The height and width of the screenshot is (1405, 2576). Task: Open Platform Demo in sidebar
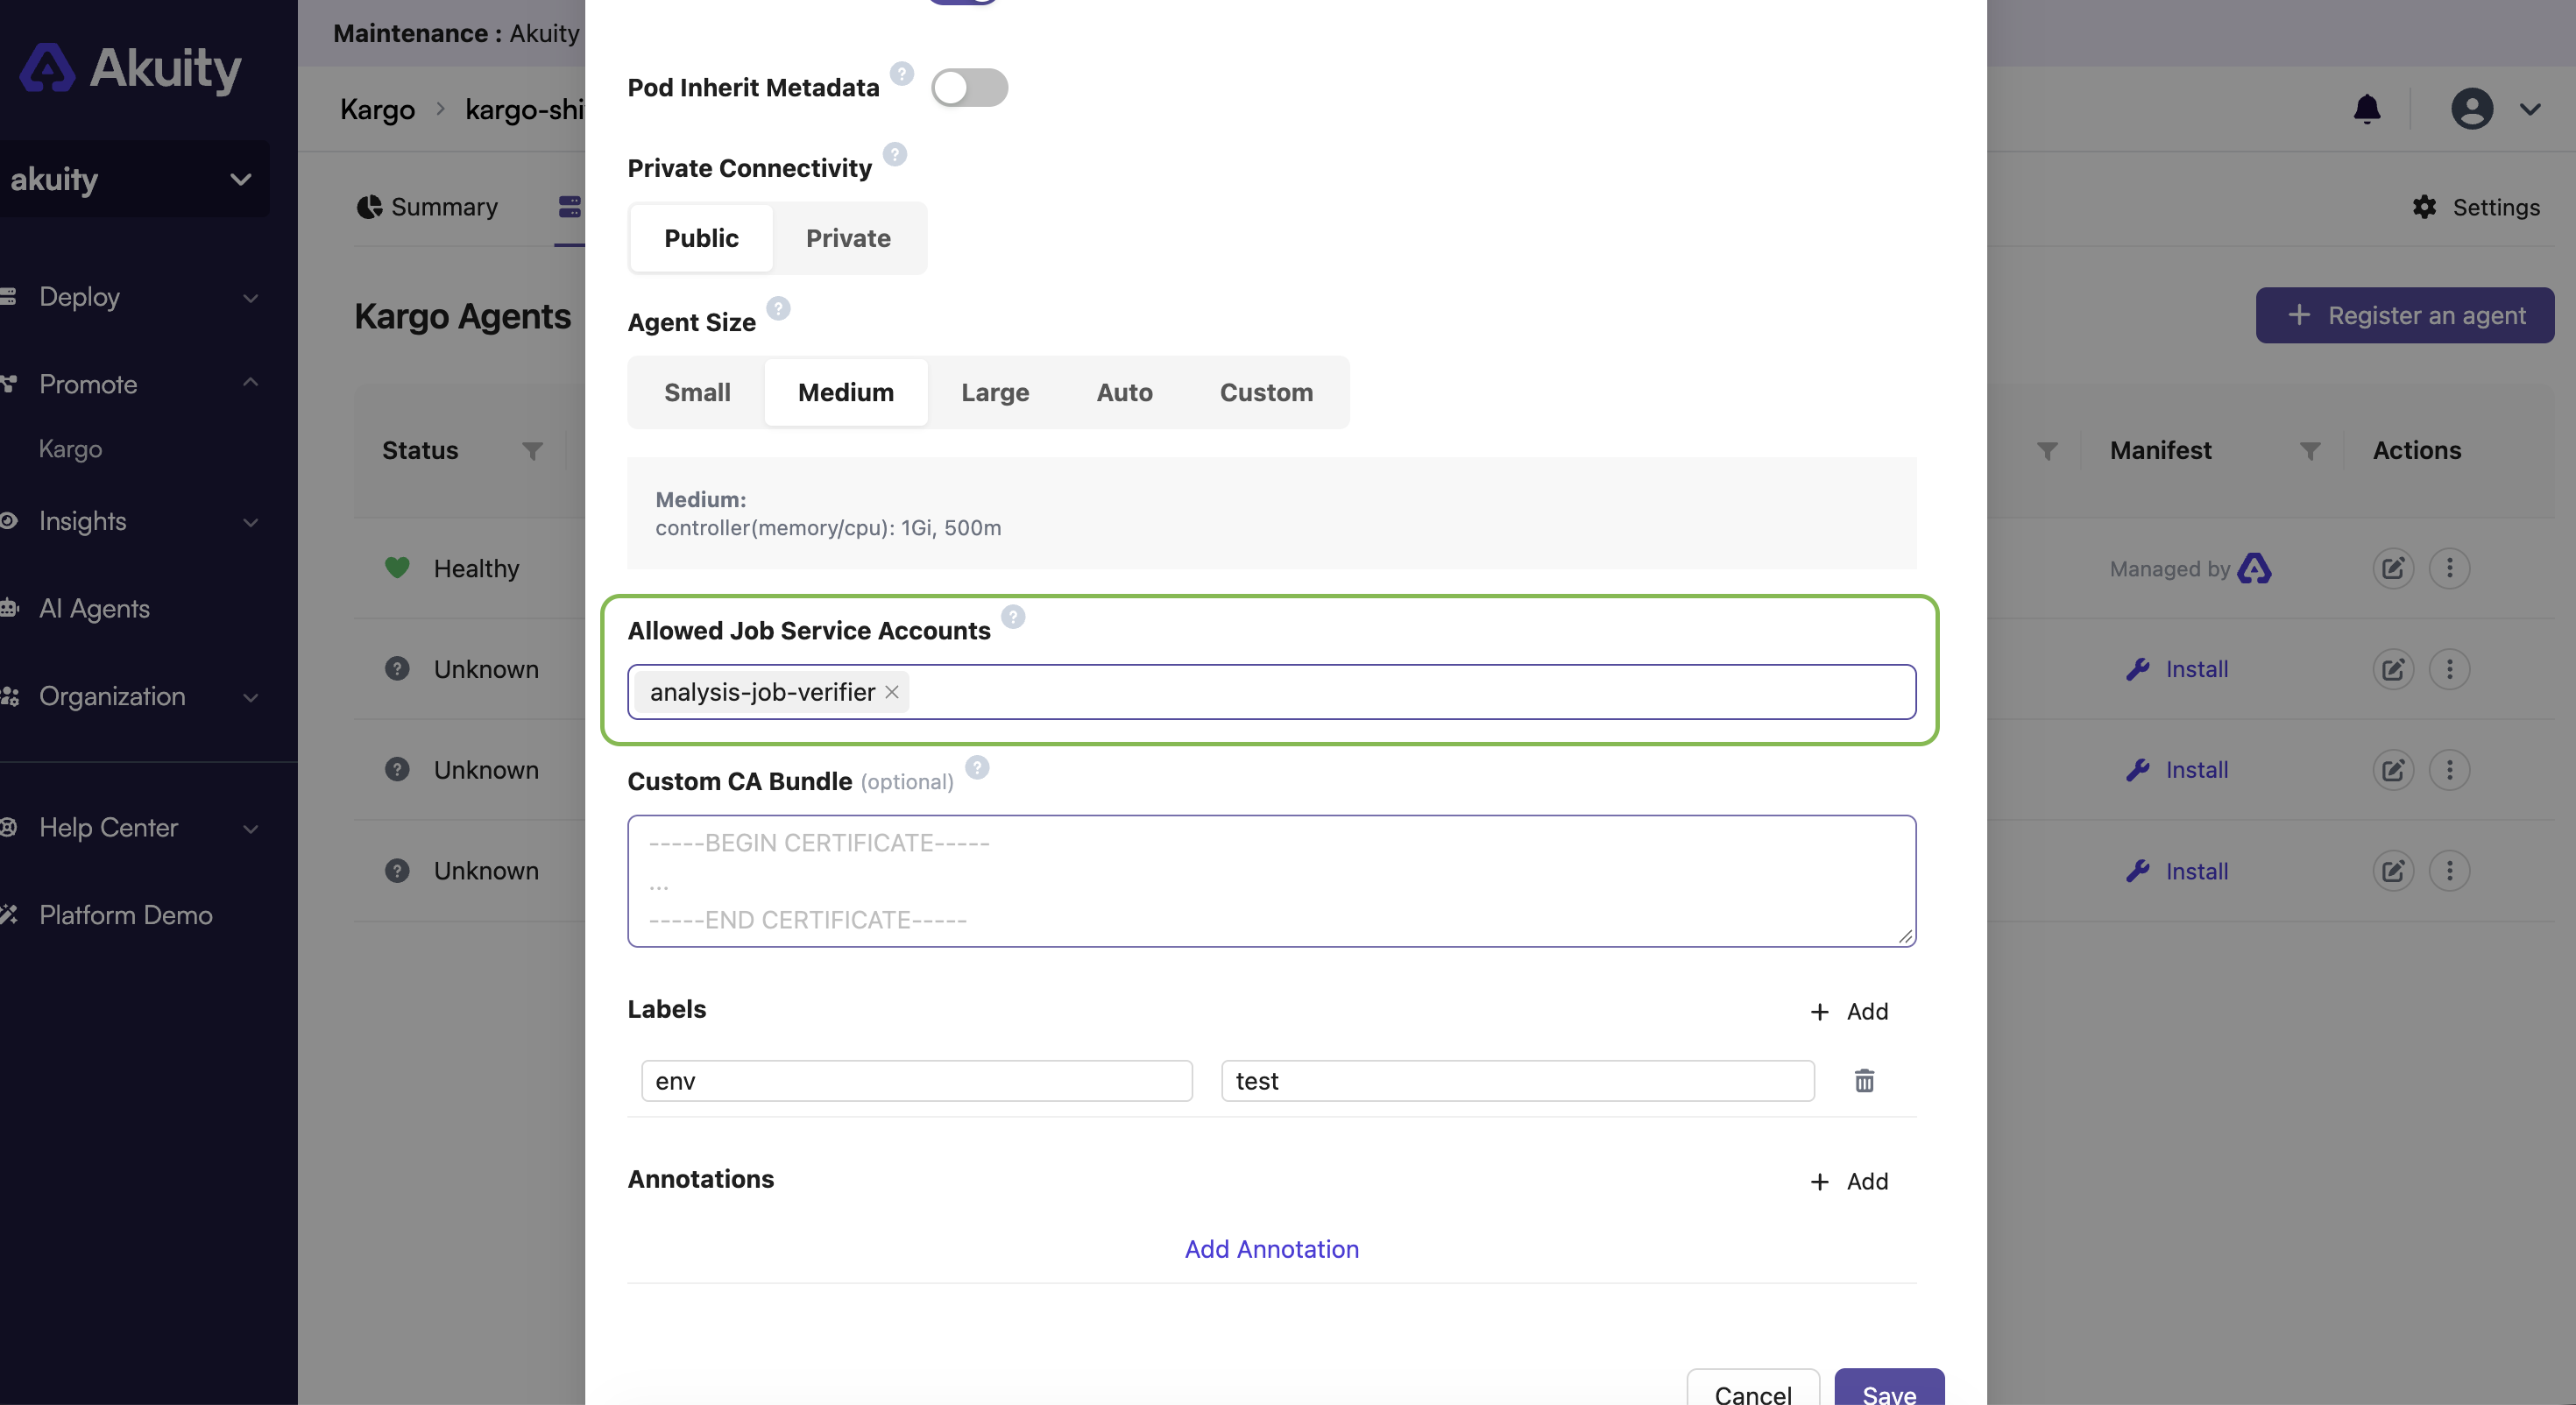(x=125, y=915)
